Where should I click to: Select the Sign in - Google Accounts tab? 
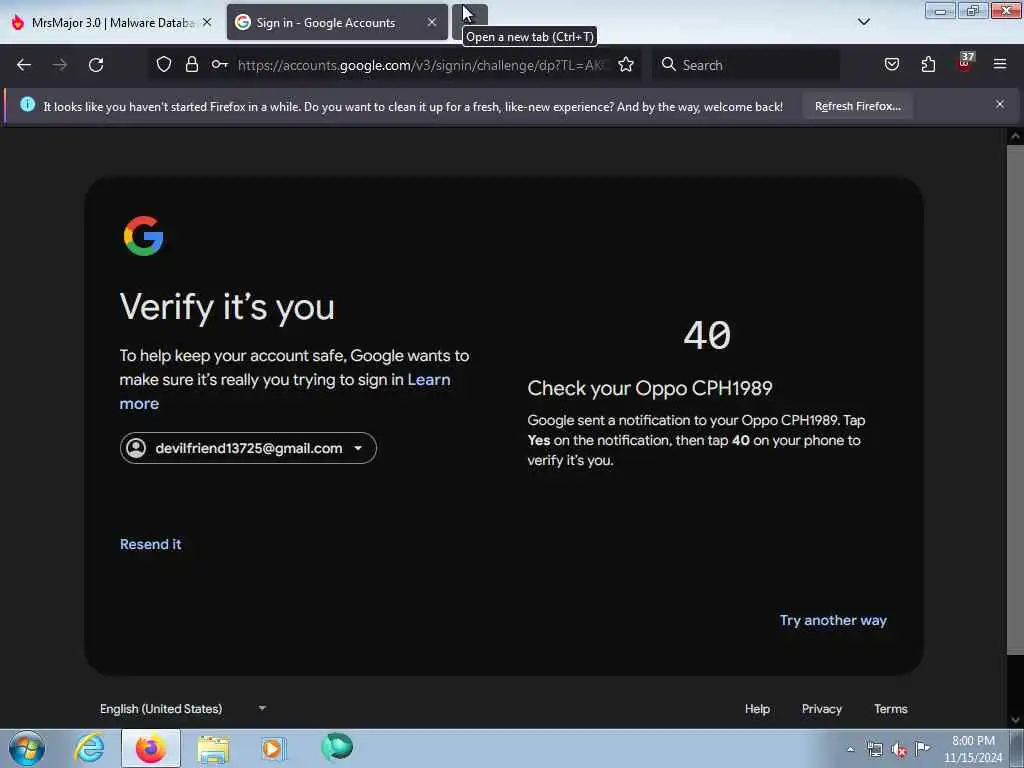click(x=337, y=22)
